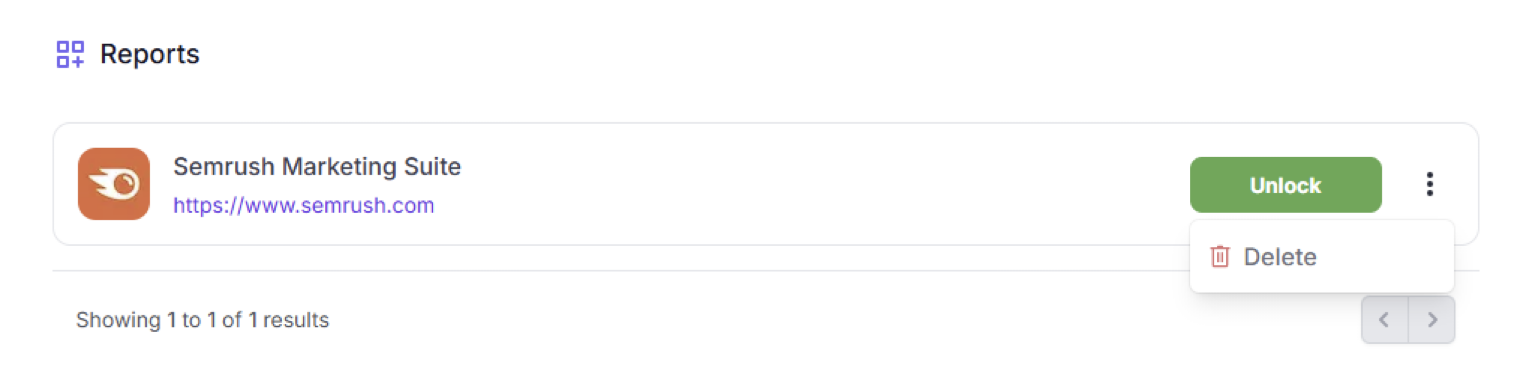Click the orange Semrush logo icon

coord(114,184)
